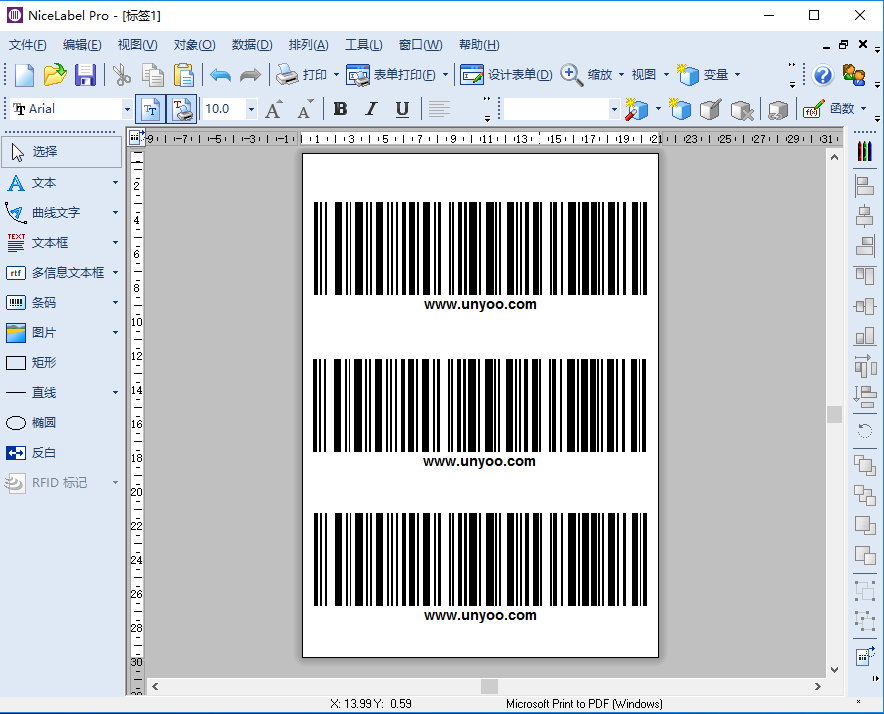Select the 曲线文字 curved text tool
Image resolution: width=884 pixels, height=714 pixels.
55,213
